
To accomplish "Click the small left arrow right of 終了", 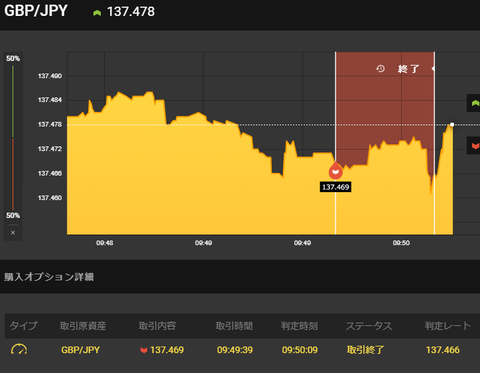I will (x=433, y=69).
